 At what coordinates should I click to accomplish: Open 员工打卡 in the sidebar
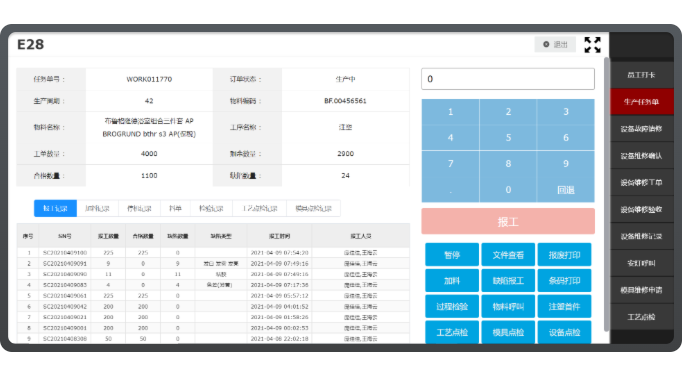pos(642,75)
